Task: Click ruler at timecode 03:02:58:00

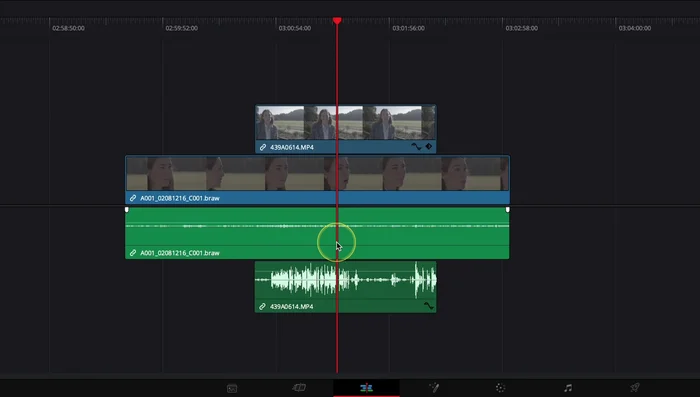Action: tap(521, 28)
